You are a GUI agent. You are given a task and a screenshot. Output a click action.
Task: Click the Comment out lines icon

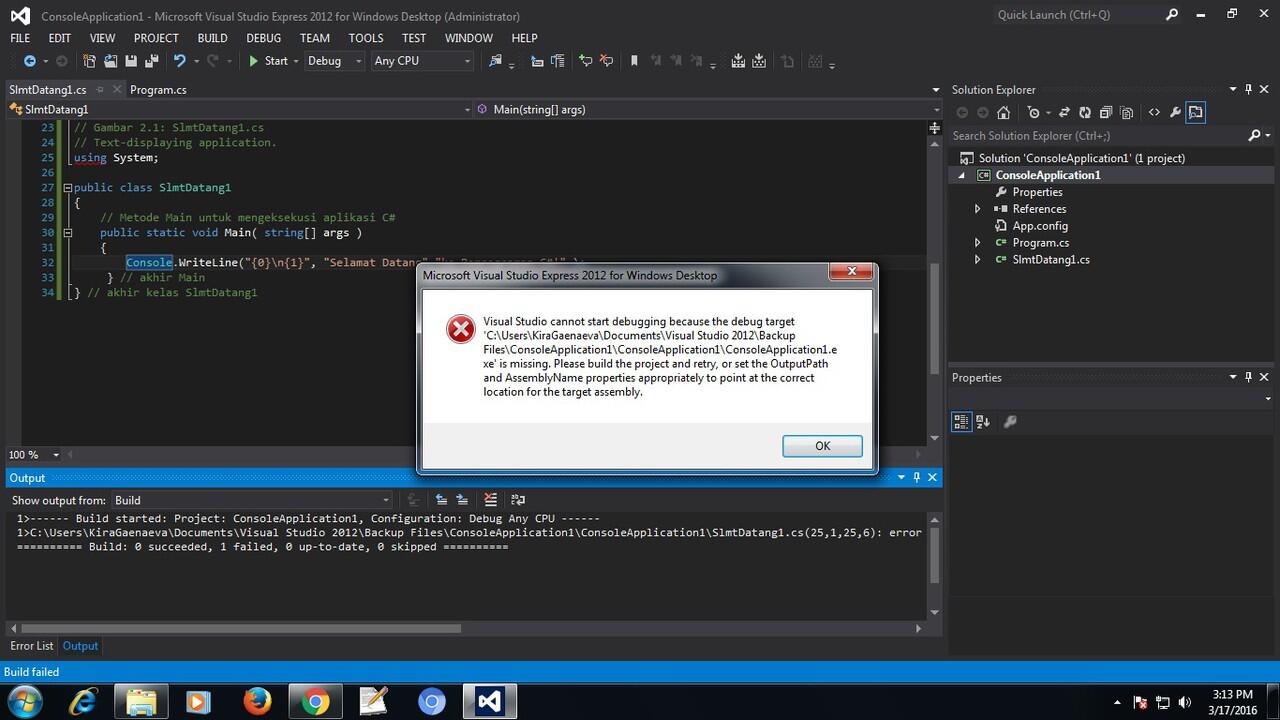pos(586,61)
